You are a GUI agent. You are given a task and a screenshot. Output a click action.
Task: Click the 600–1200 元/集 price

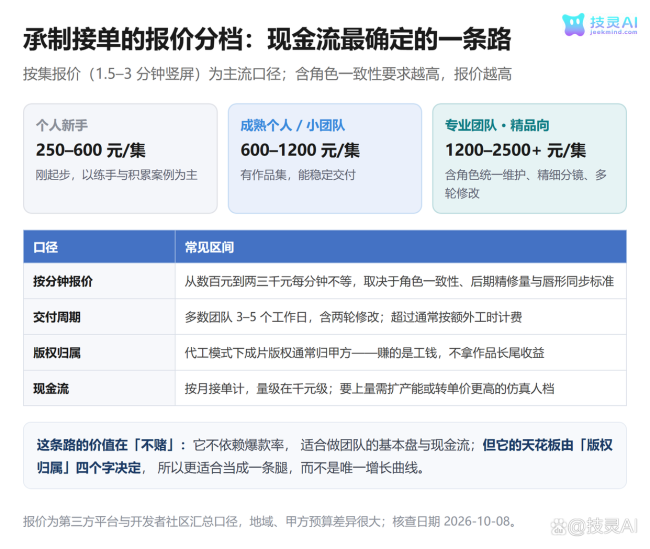[x=300, y=150]
